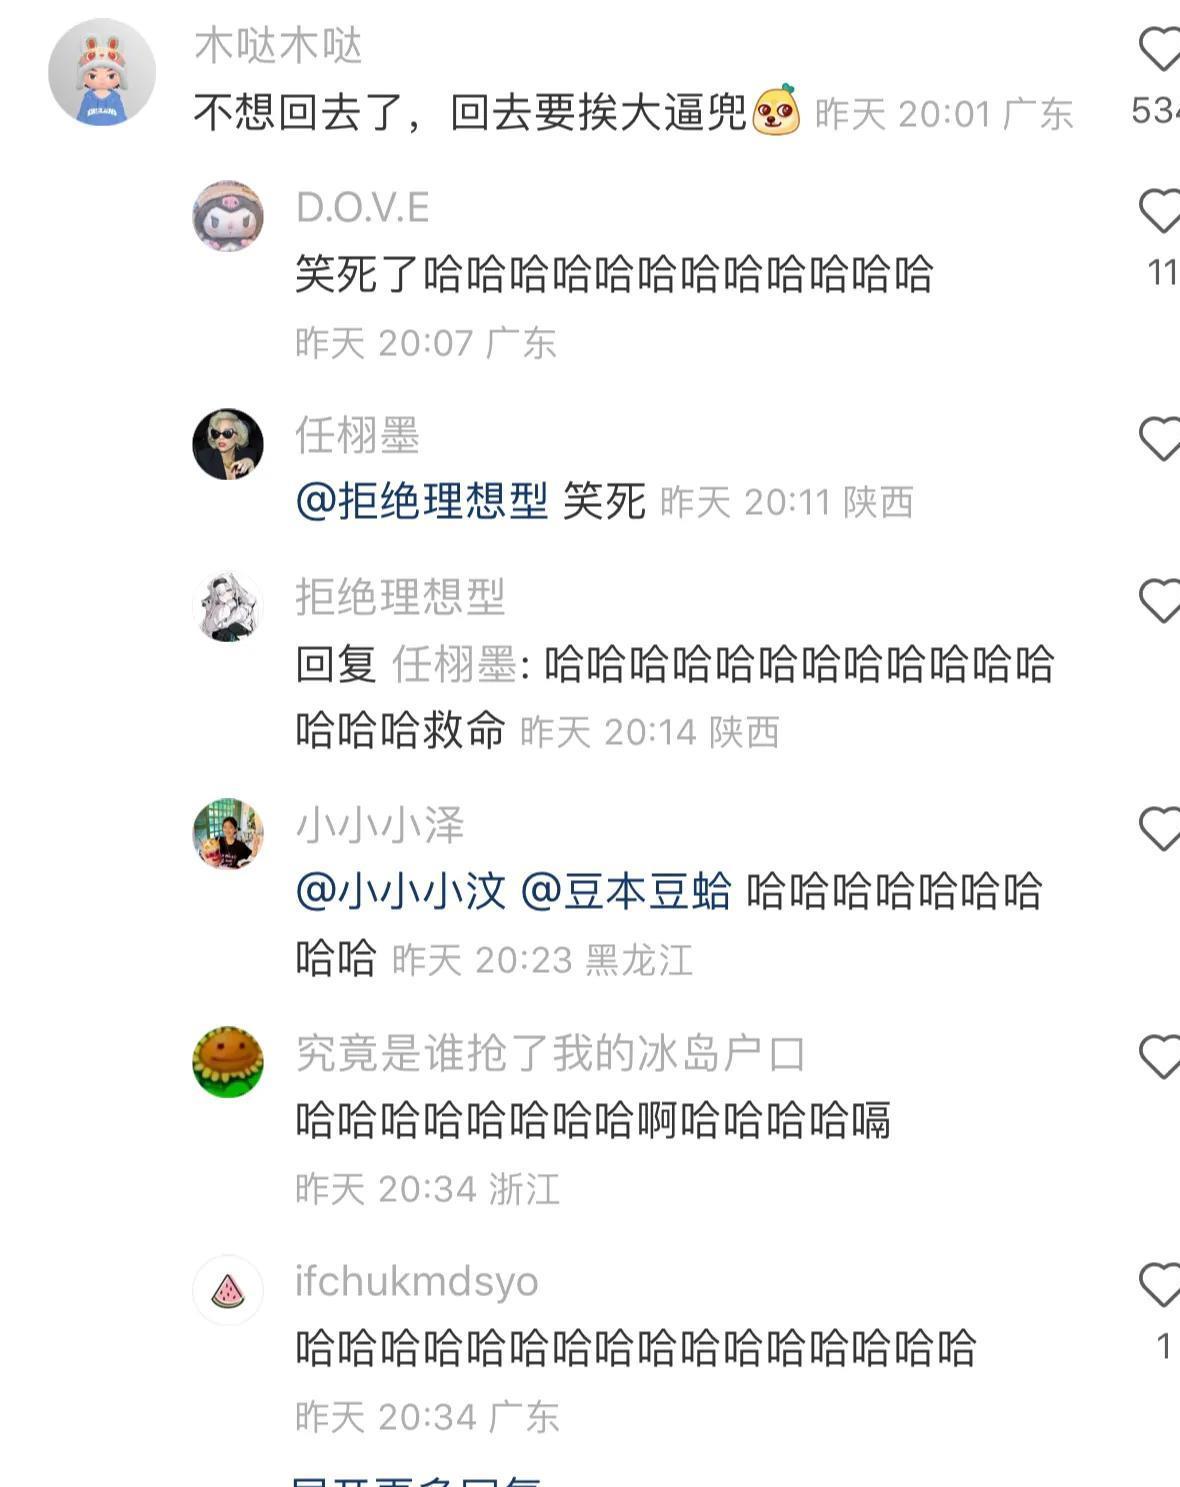
Task: Open 小小小泽's profile picture
Action: pos(228,834)
